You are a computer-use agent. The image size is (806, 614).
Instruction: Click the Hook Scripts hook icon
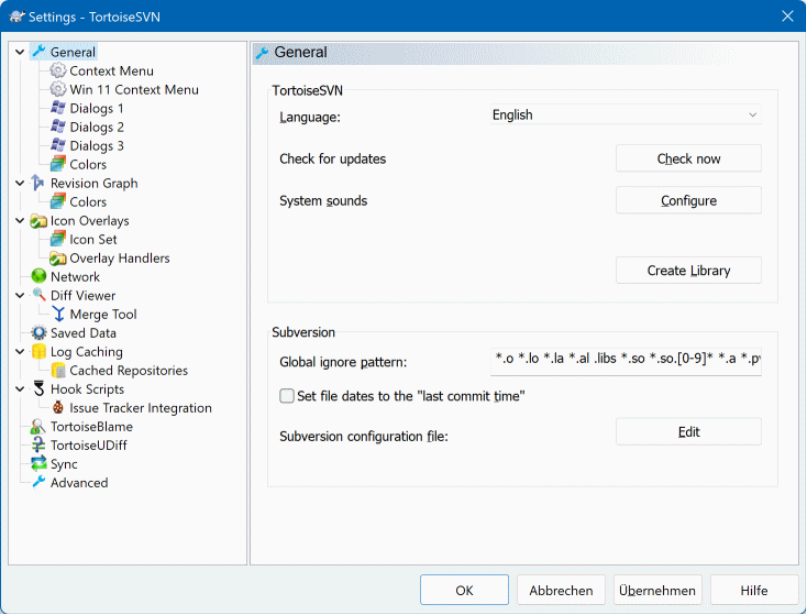coord(39,389)
